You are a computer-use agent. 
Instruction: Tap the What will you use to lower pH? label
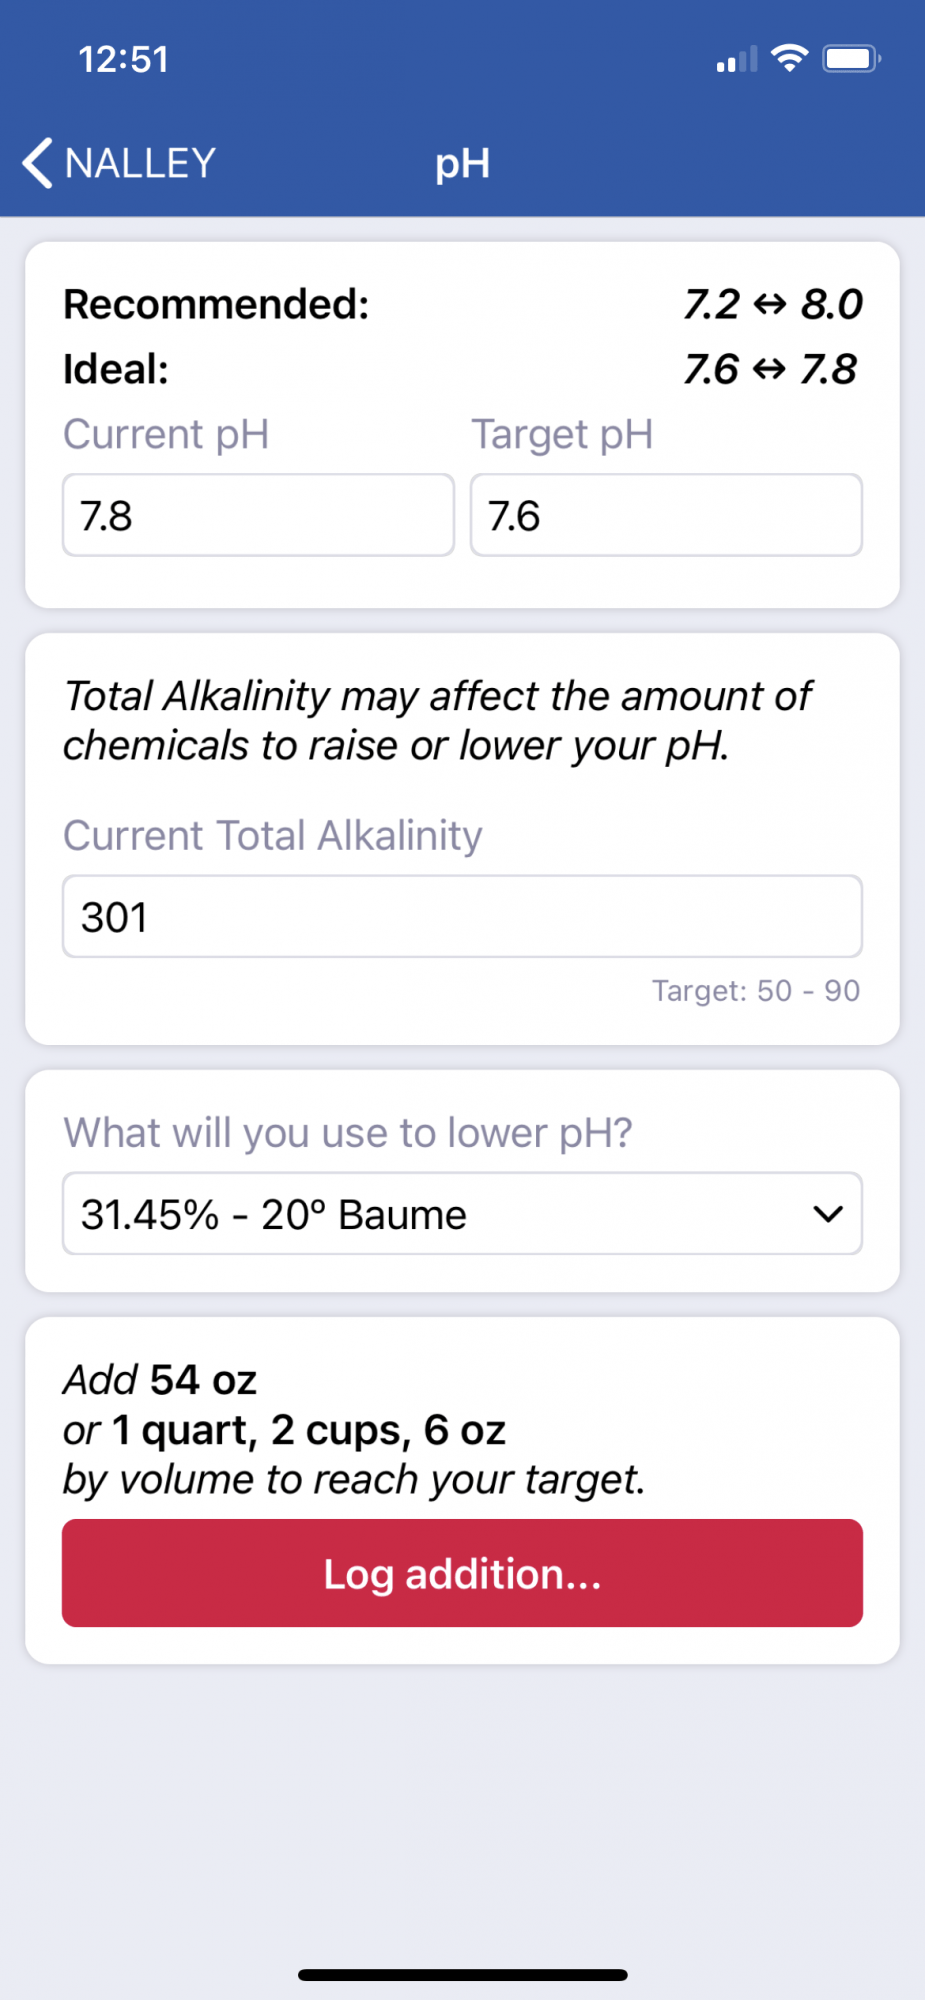coord(348,1133)
